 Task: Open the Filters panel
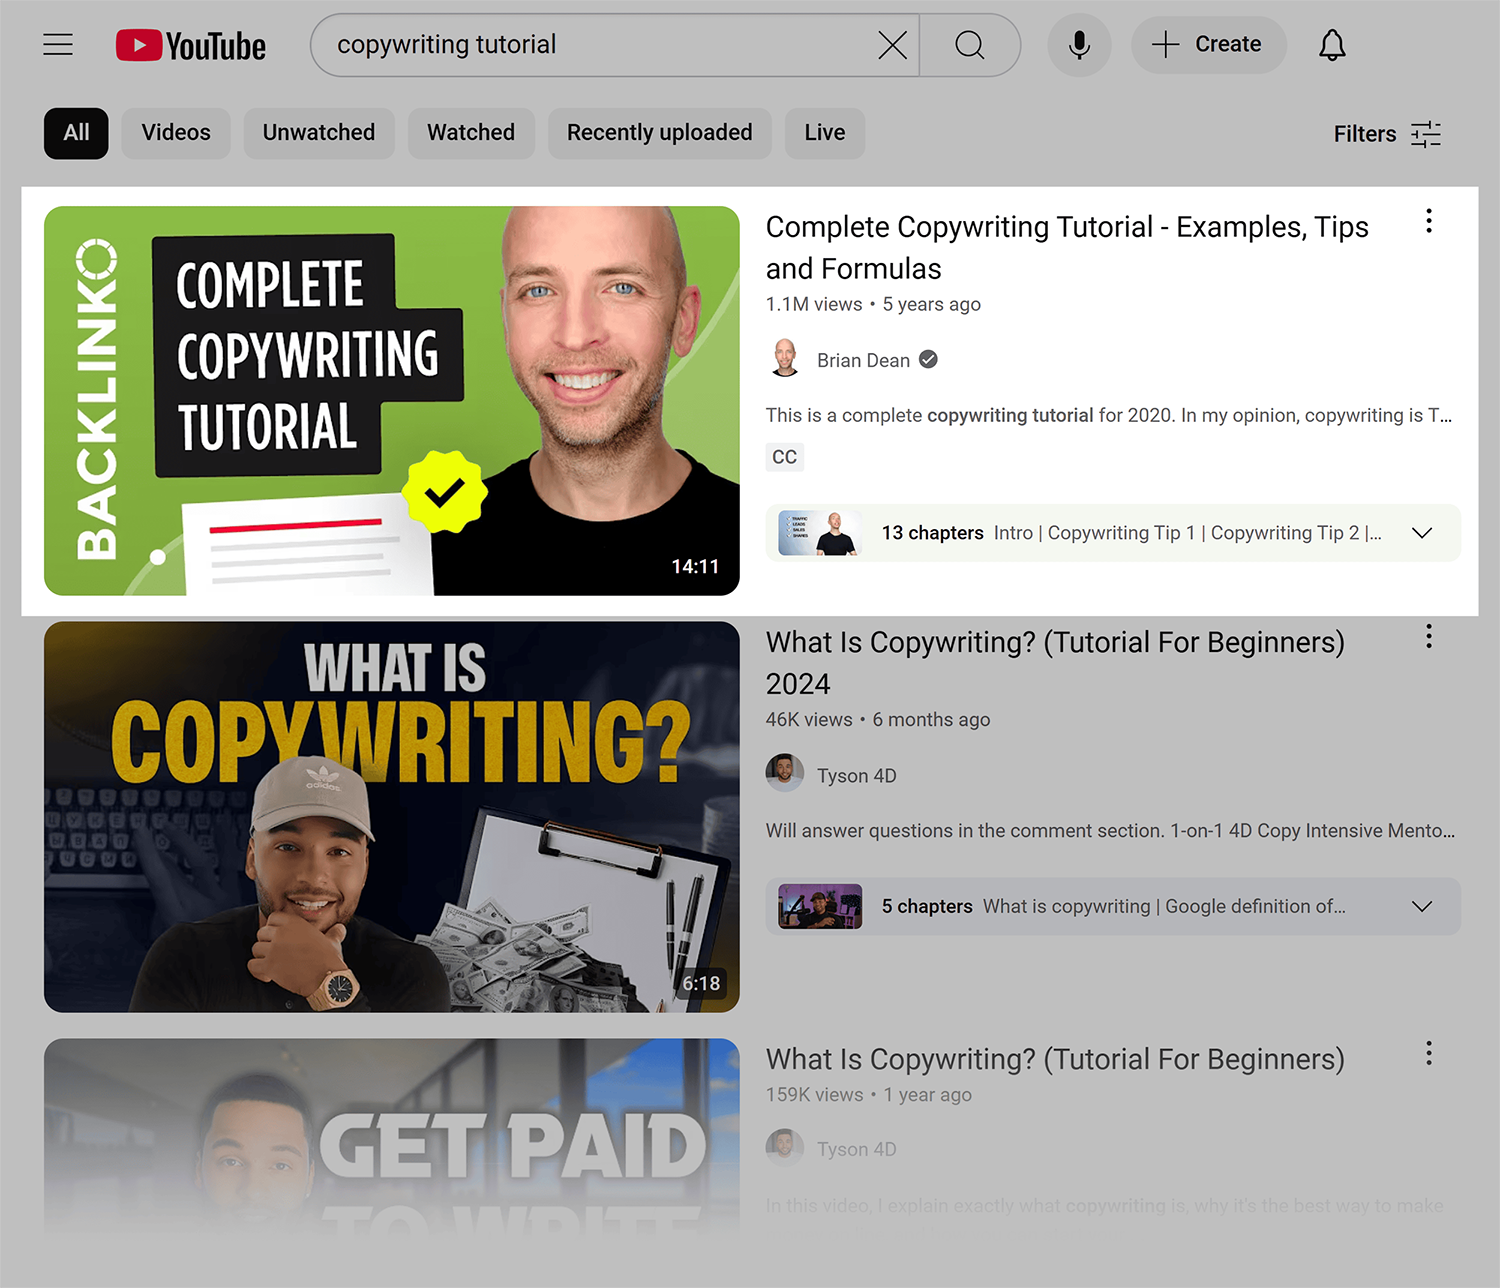[1387, 134]
